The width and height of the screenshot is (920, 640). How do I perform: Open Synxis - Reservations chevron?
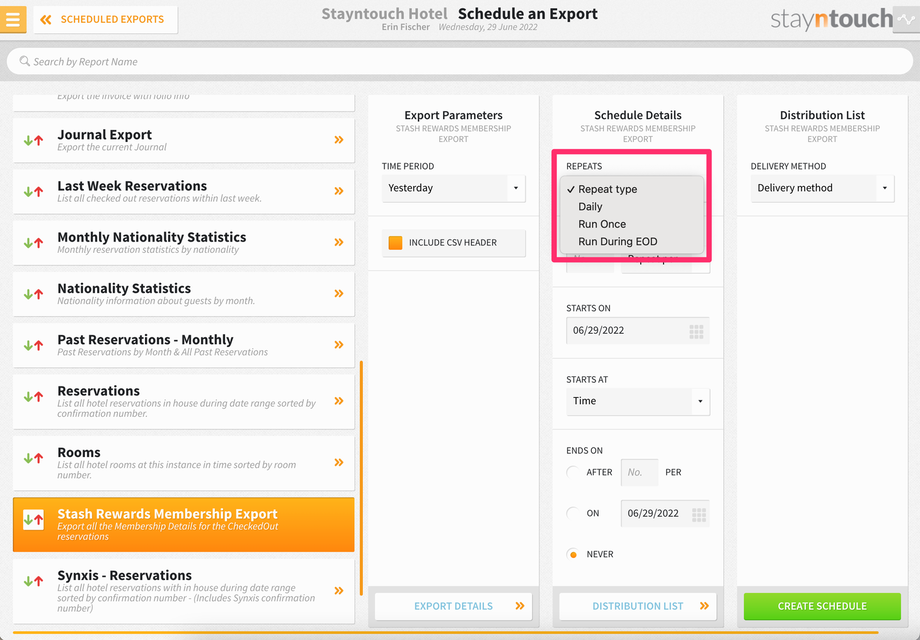(x=339, y=590)
